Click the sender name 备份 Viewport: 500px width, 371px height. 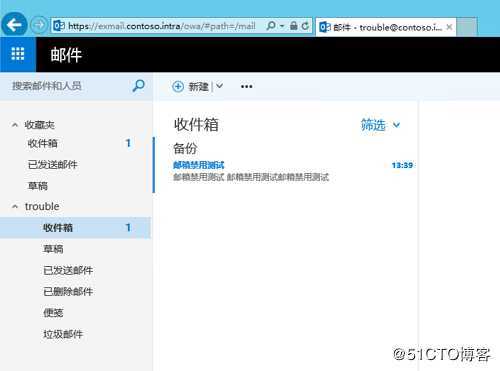click(185, 148)
